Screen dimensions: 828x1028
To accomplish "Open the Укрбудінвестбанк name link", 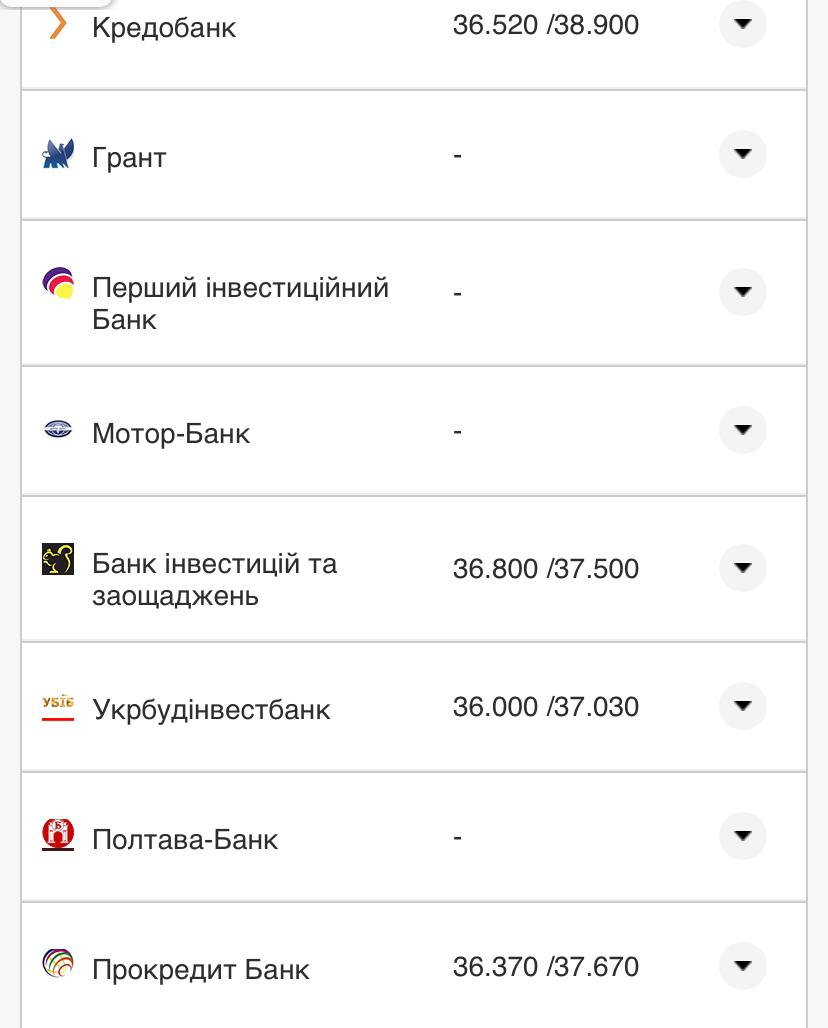I will tap(211, 710).
